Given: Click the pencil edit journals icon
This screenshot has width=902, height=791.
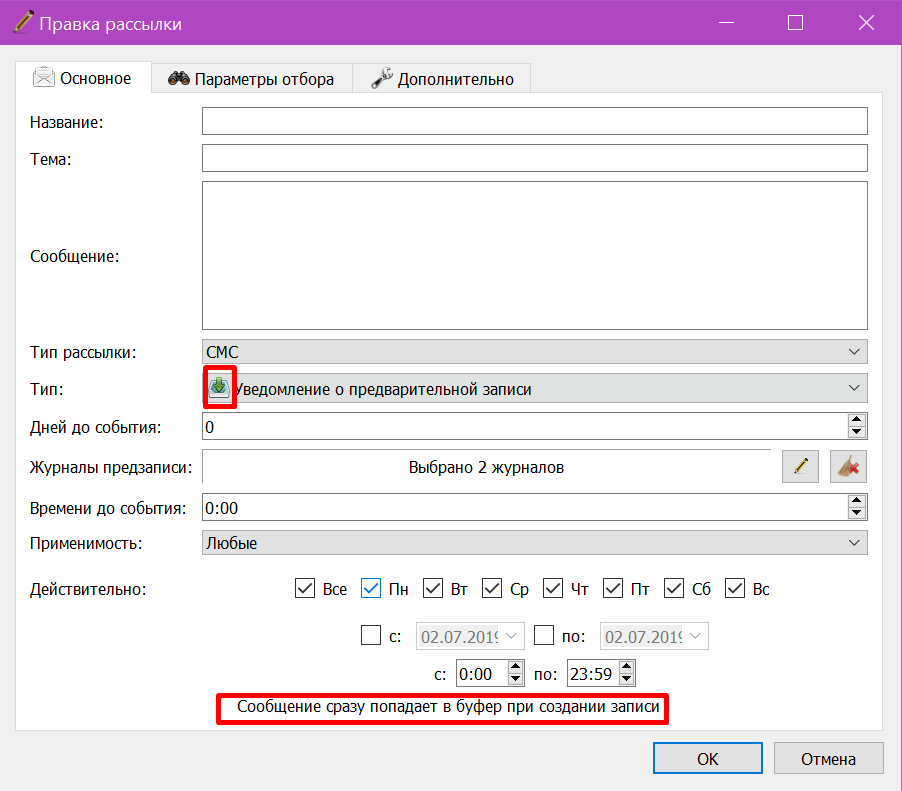Looking at the screenshot, I should [800, 467].
